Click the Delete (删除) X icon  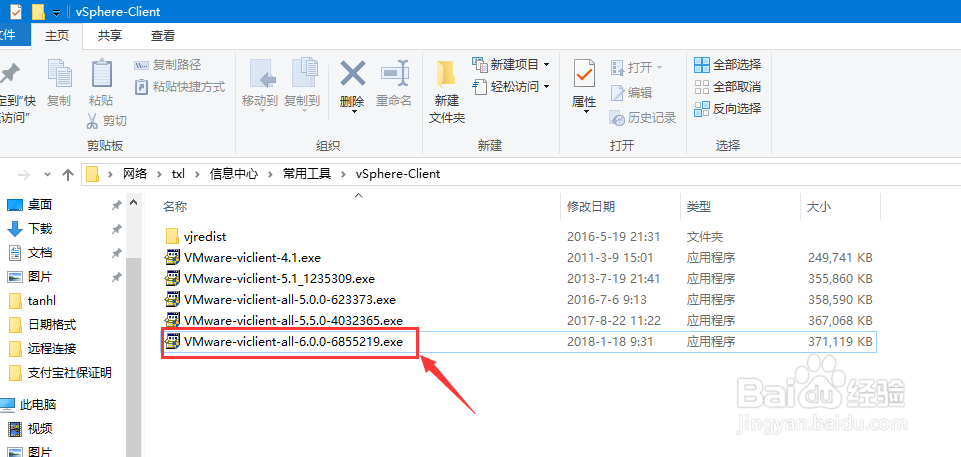tap(352, 74)
